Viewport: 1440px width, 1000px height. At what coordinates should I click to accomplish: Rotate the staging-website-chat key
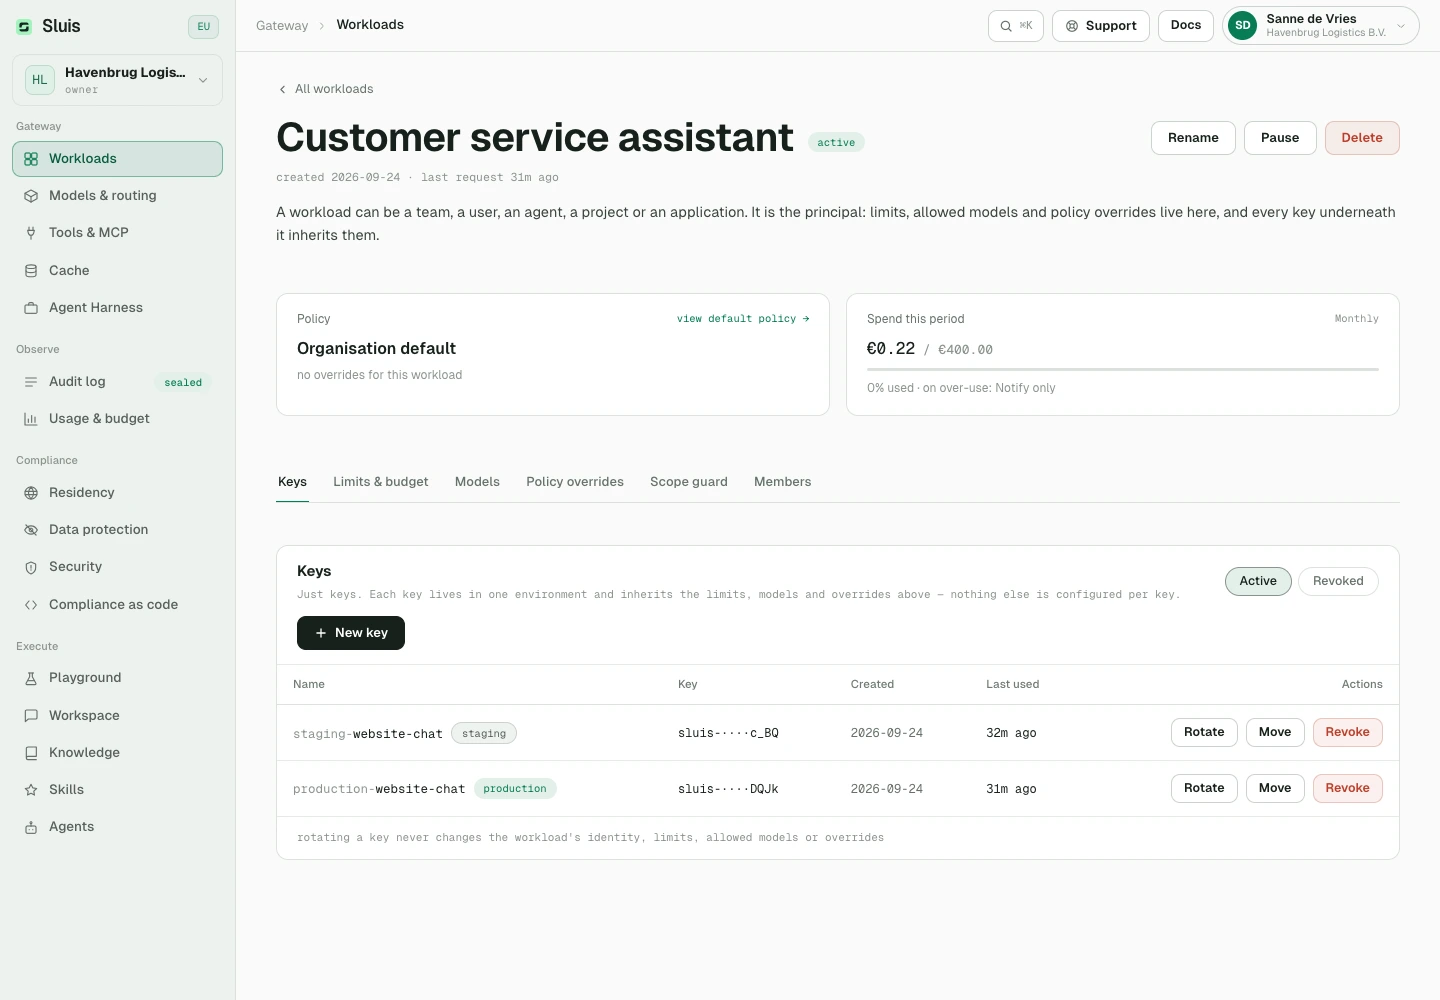click(x=1204, y=732)
